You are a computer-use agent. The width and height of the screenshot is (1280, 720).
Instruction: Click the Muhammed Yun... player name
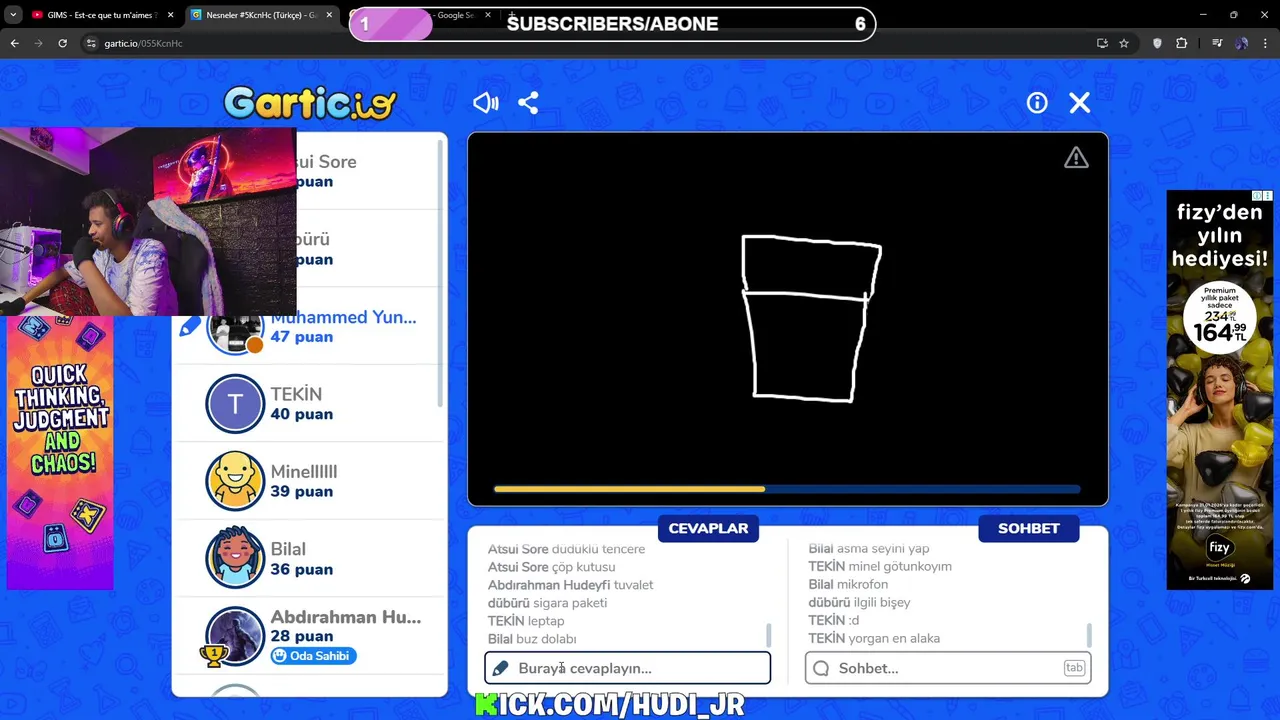pyautogui.click(x=343, y=317)
